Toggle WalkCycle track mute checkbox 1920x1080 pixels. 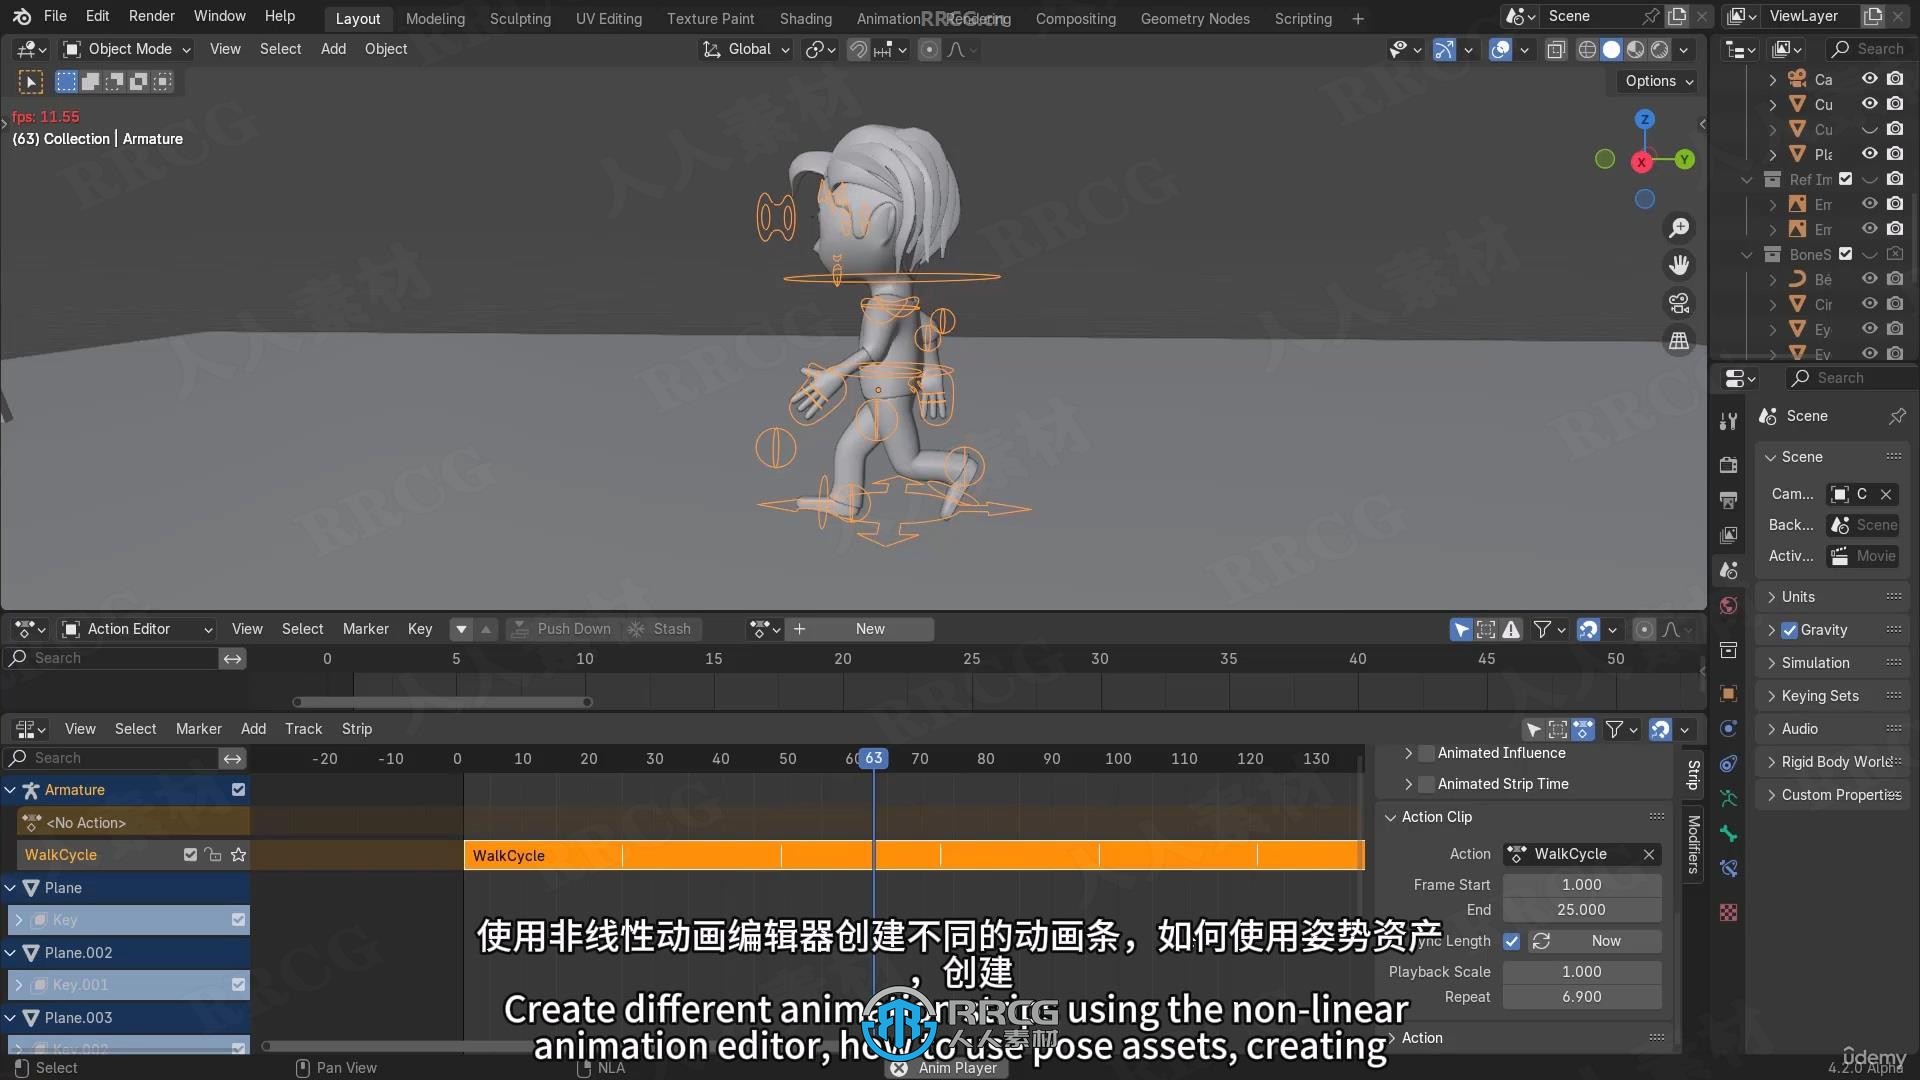click(x=190, y=855)
